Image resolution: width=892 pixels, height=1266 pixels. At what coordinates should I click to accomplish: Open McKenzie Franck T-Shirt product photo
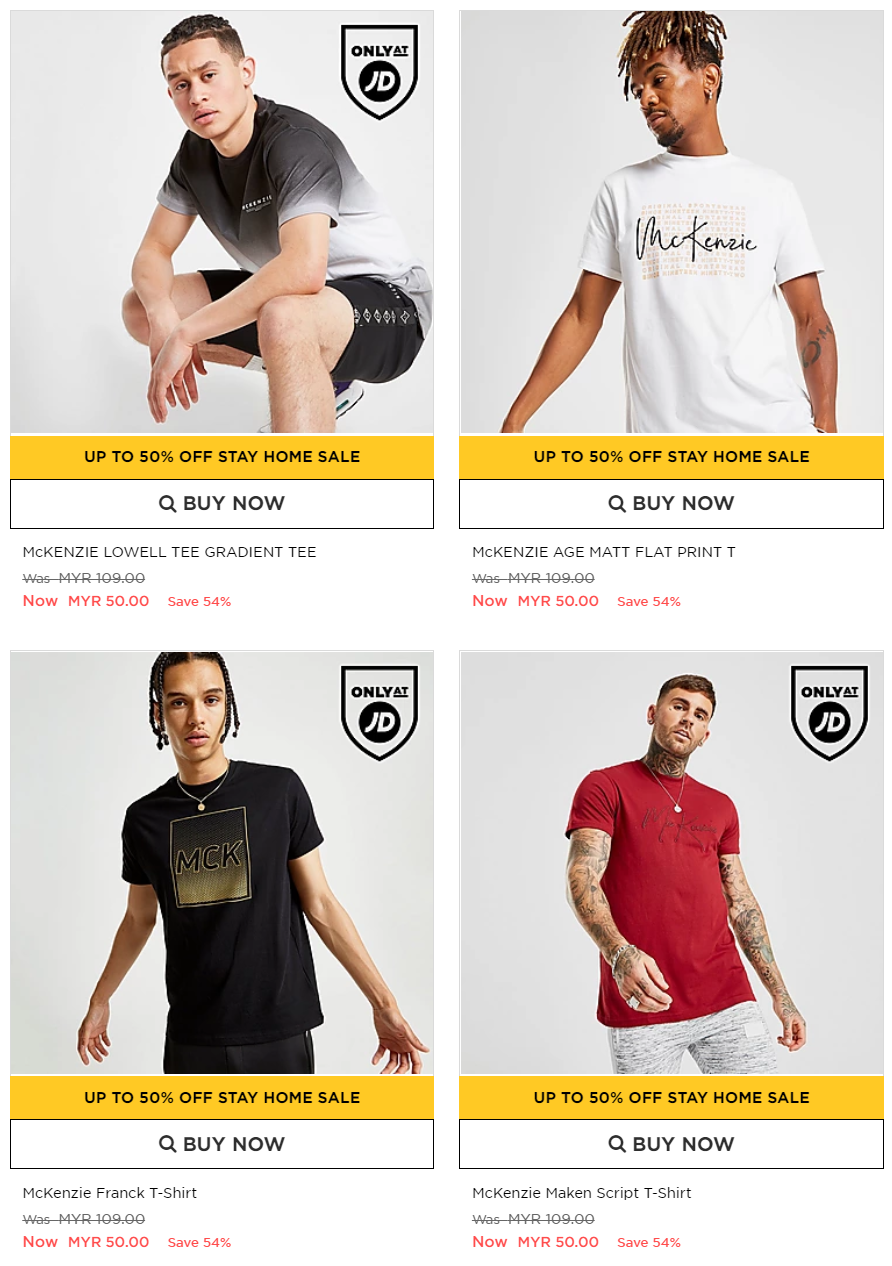(x=222, y=863)
